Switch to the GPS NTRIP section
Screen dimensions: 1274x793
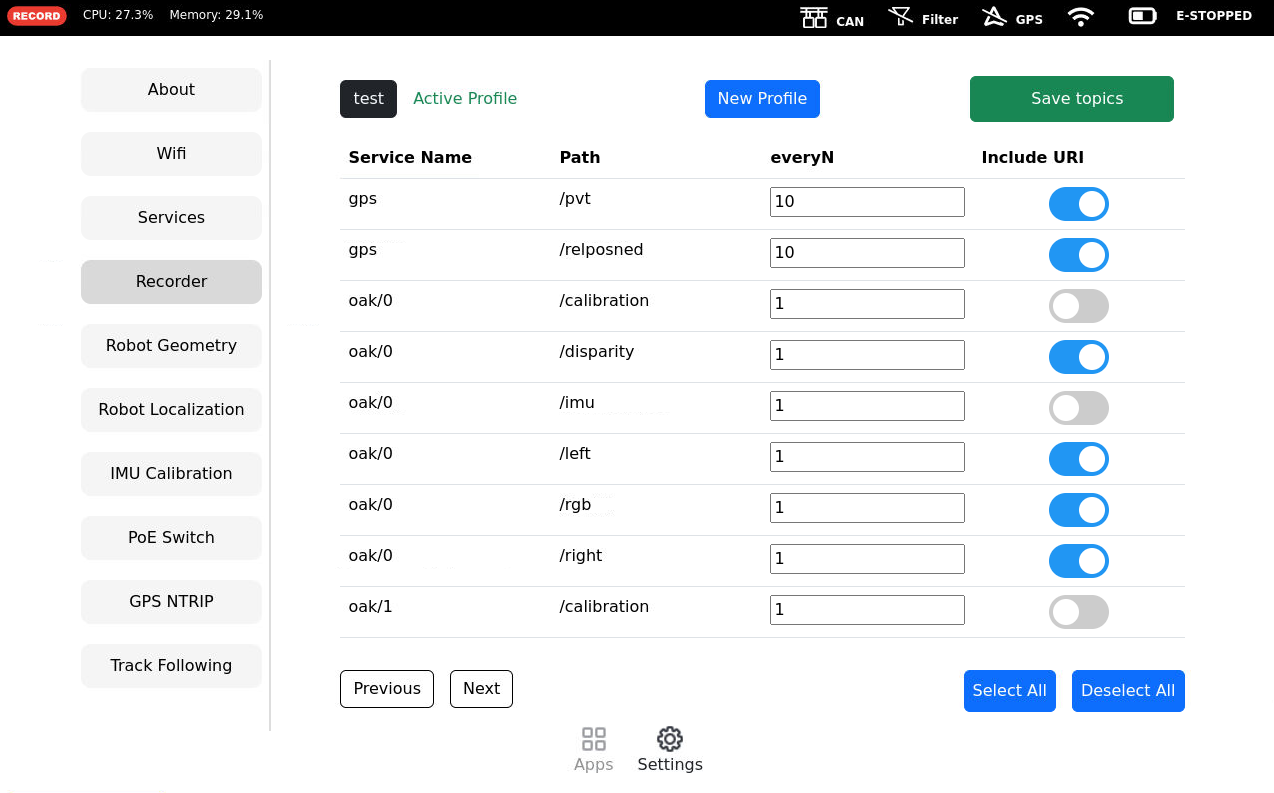point(171,602)
